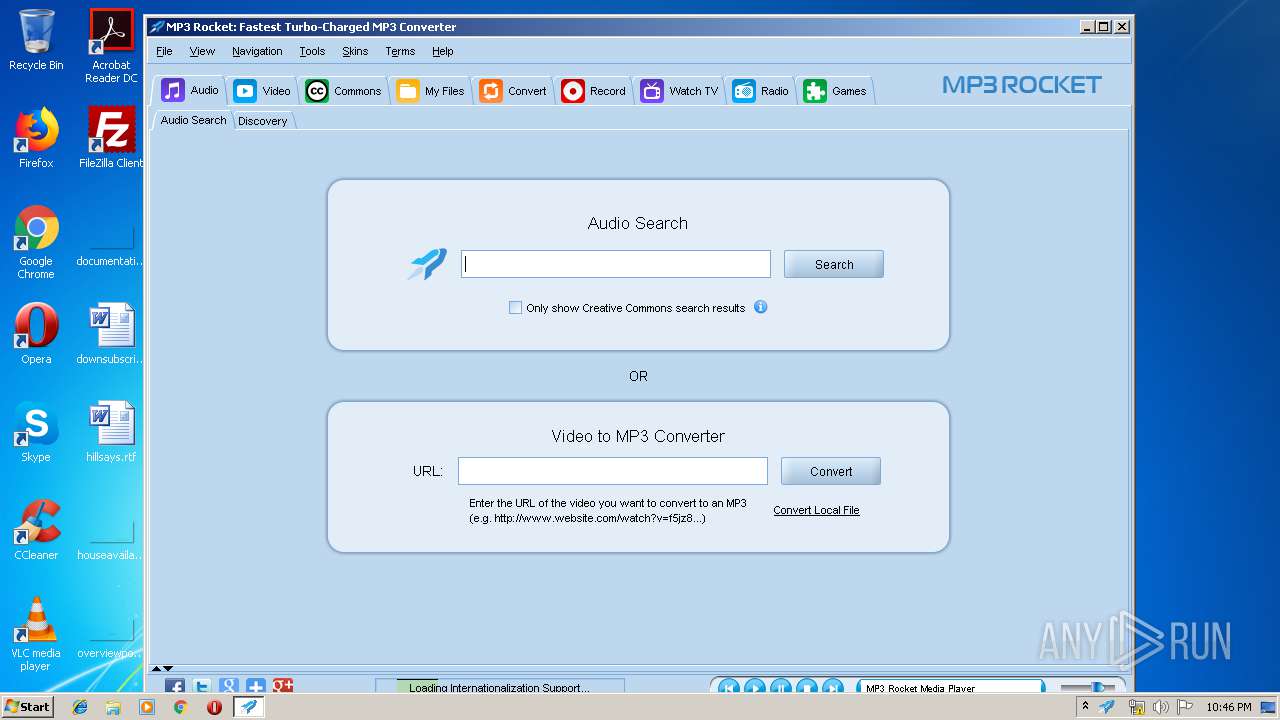Open the VLC media player desktop icon
The width and height of the screenshot is (1280, 720).
[36, 635]
